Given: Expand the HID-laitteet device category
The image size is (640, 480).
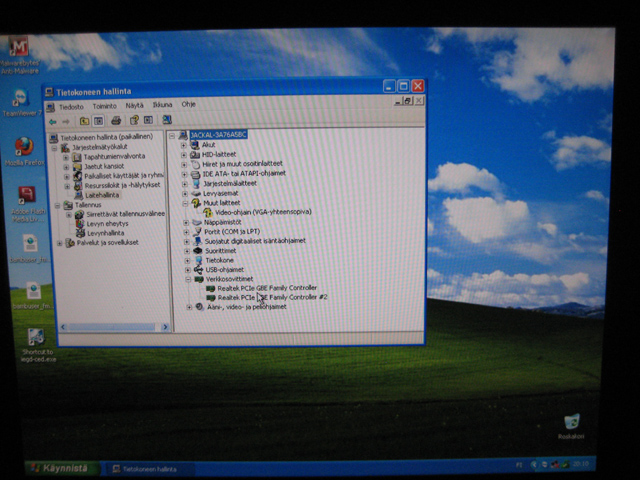Looking at the screenshot, I should (x=184, y=155).
